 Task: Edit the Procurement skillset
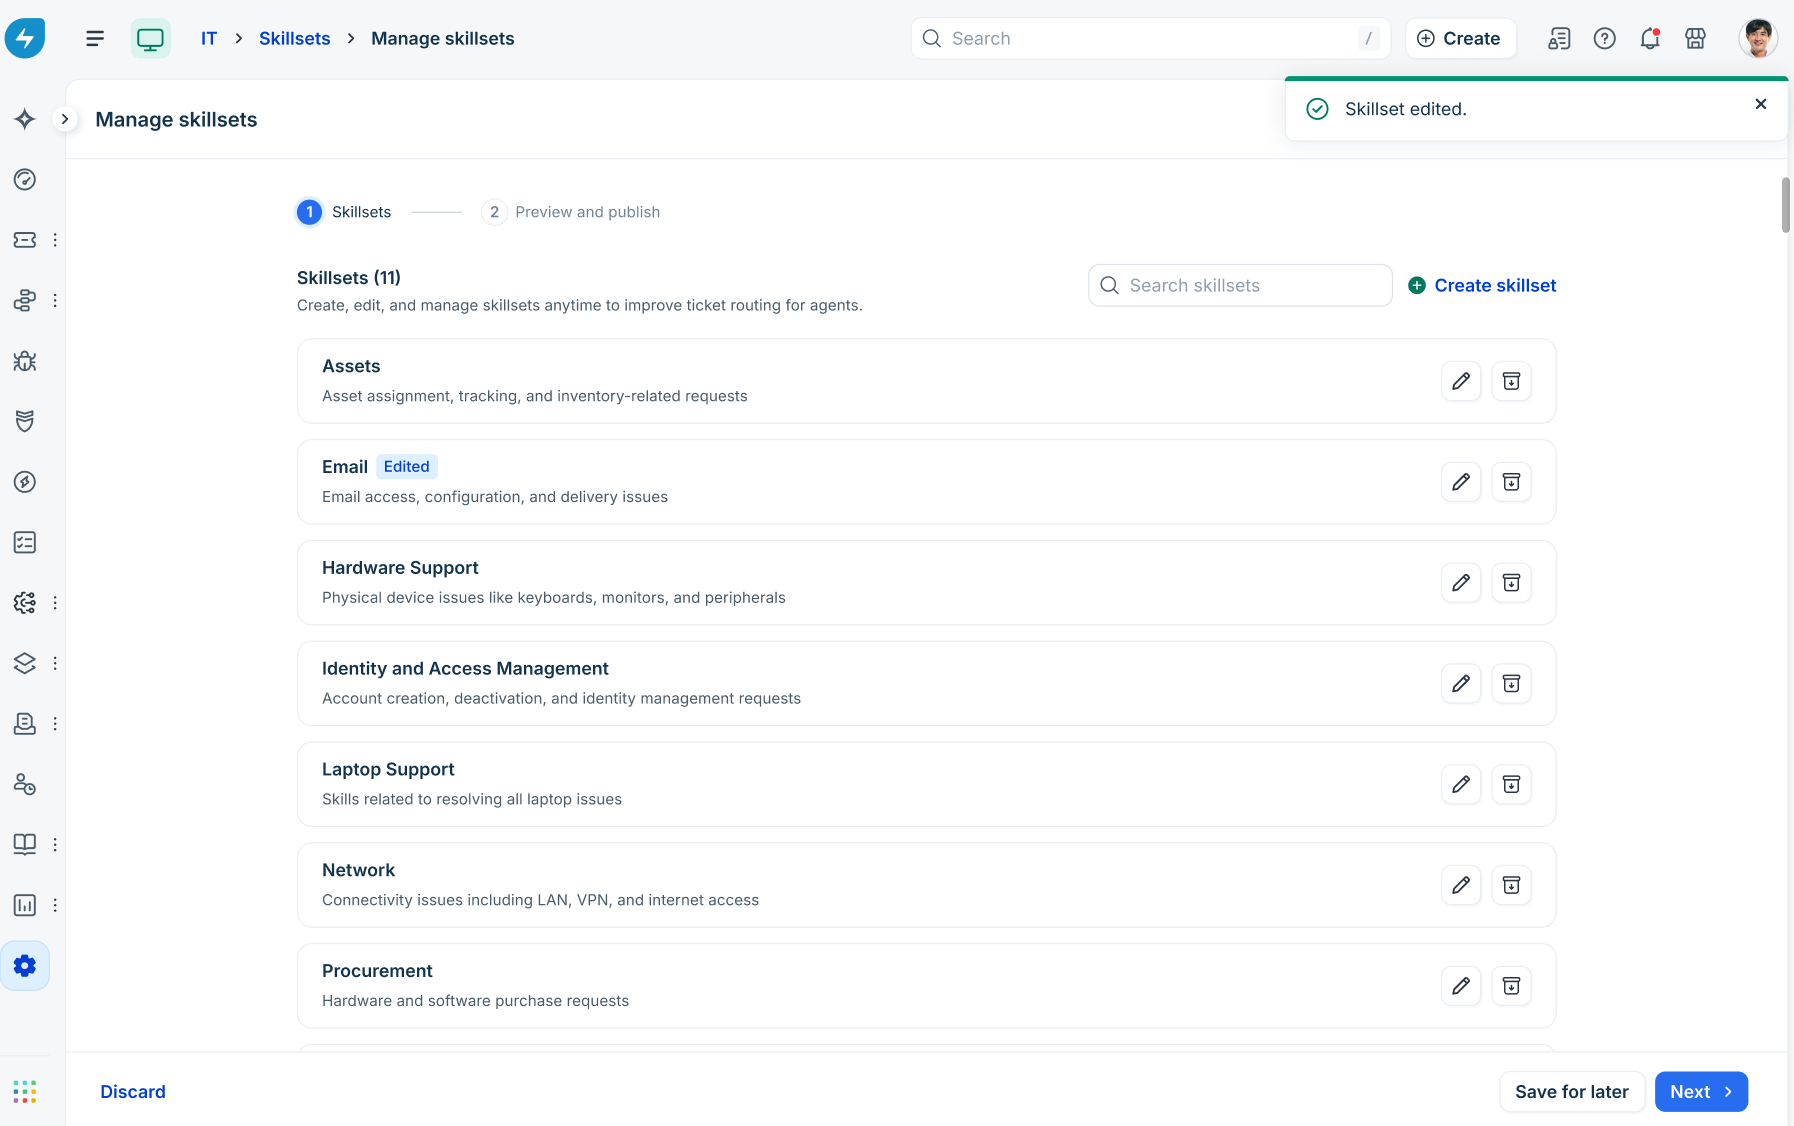(x=1461, y=986)
